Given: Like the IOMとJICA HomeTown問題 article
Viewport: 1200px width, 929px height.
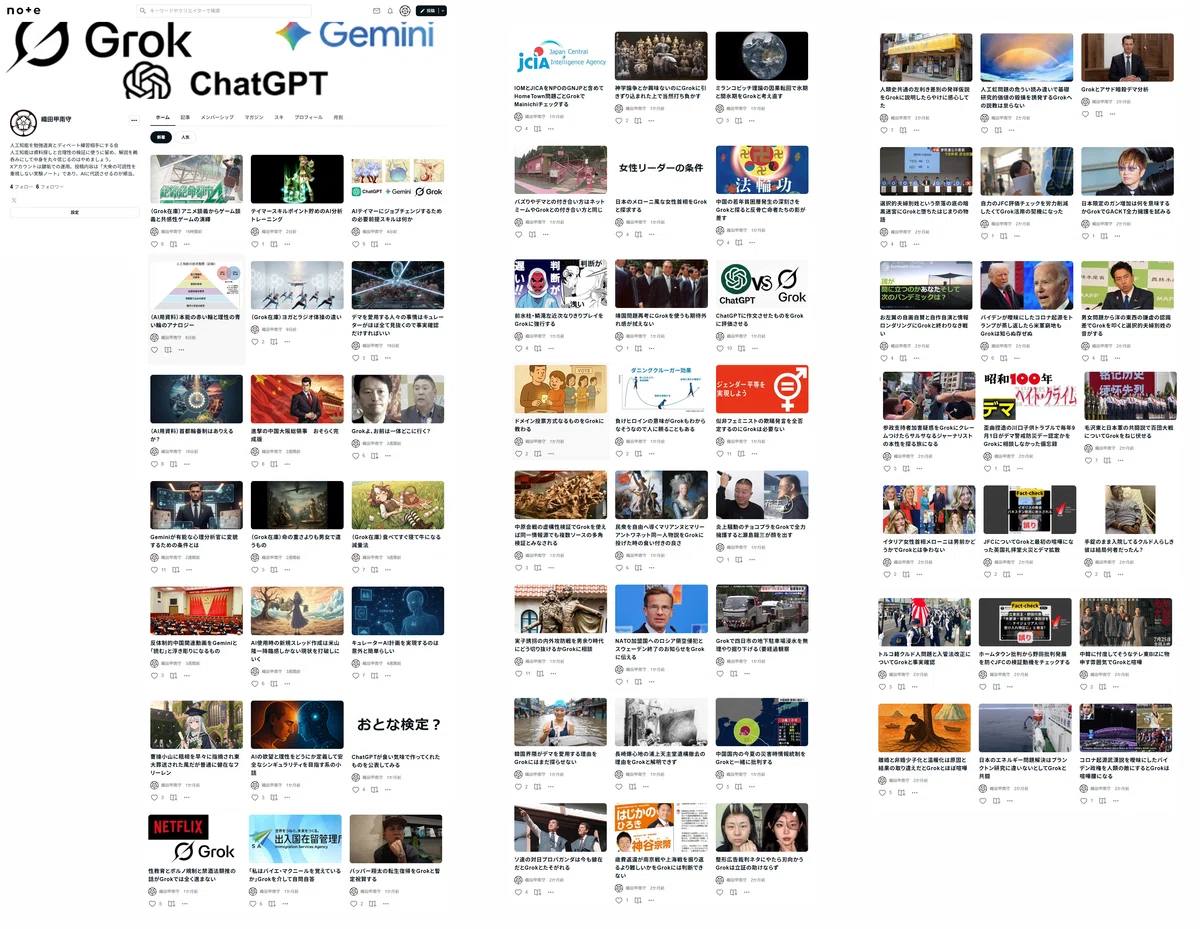Looking at the screenshot, I should click(x=518, y=129).
